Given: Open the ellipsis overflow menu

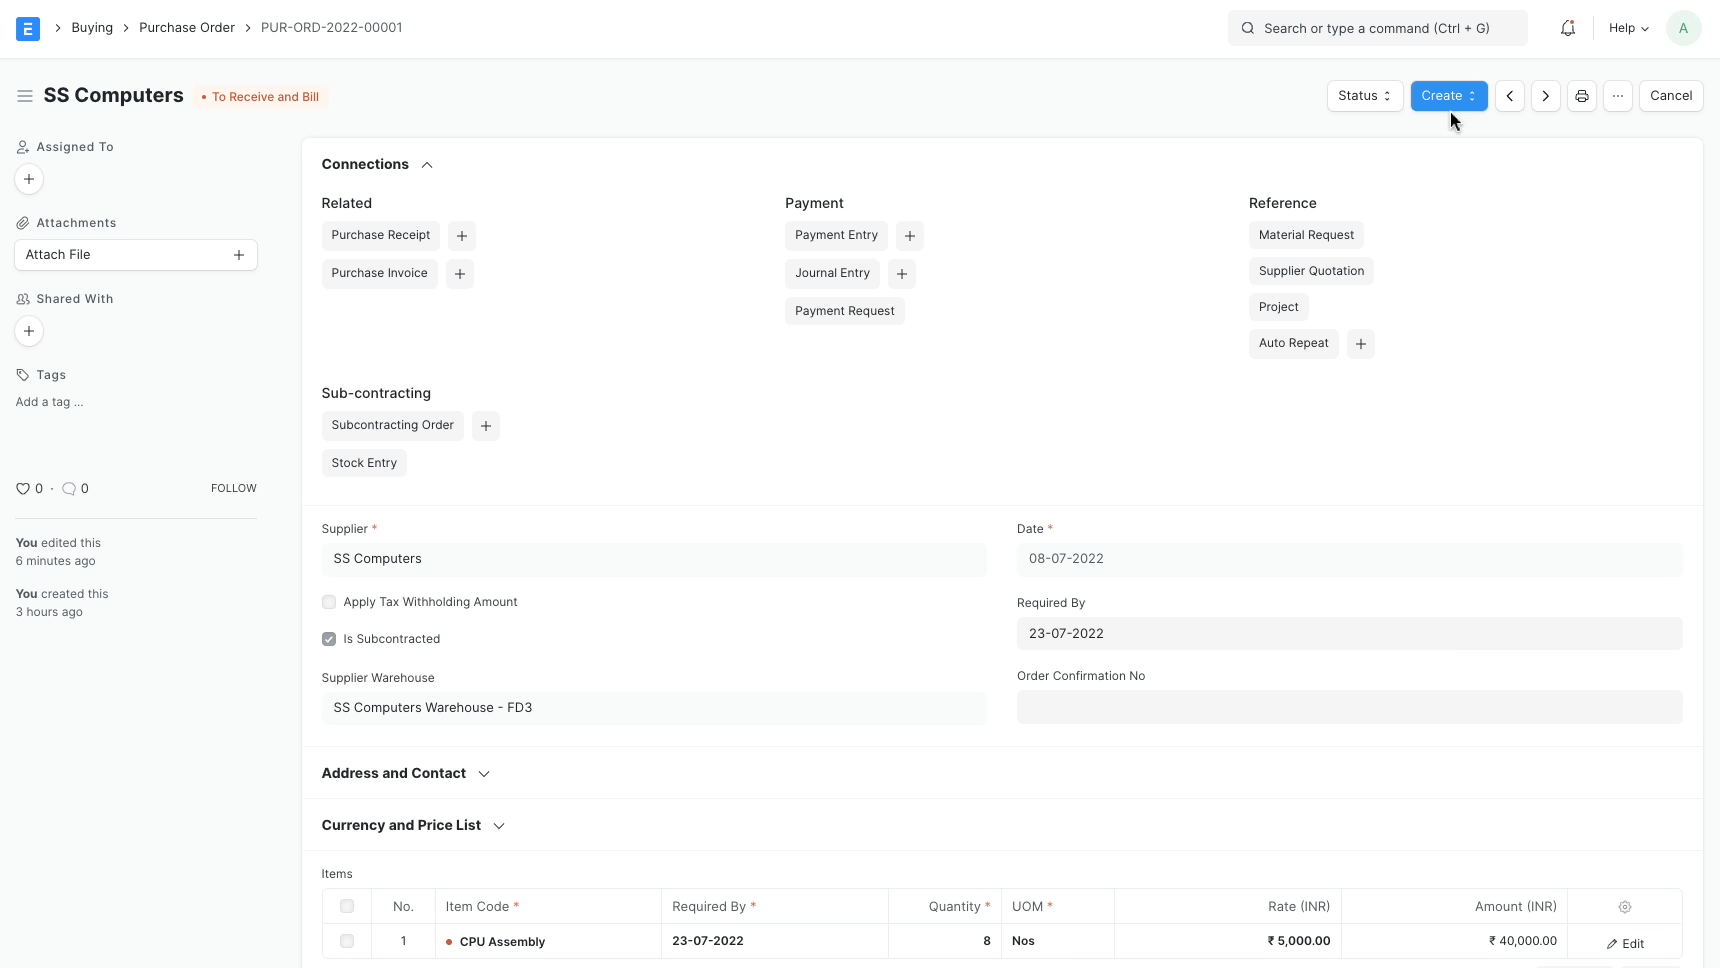Looking at the screenshot, I should tap(1619, 96).
